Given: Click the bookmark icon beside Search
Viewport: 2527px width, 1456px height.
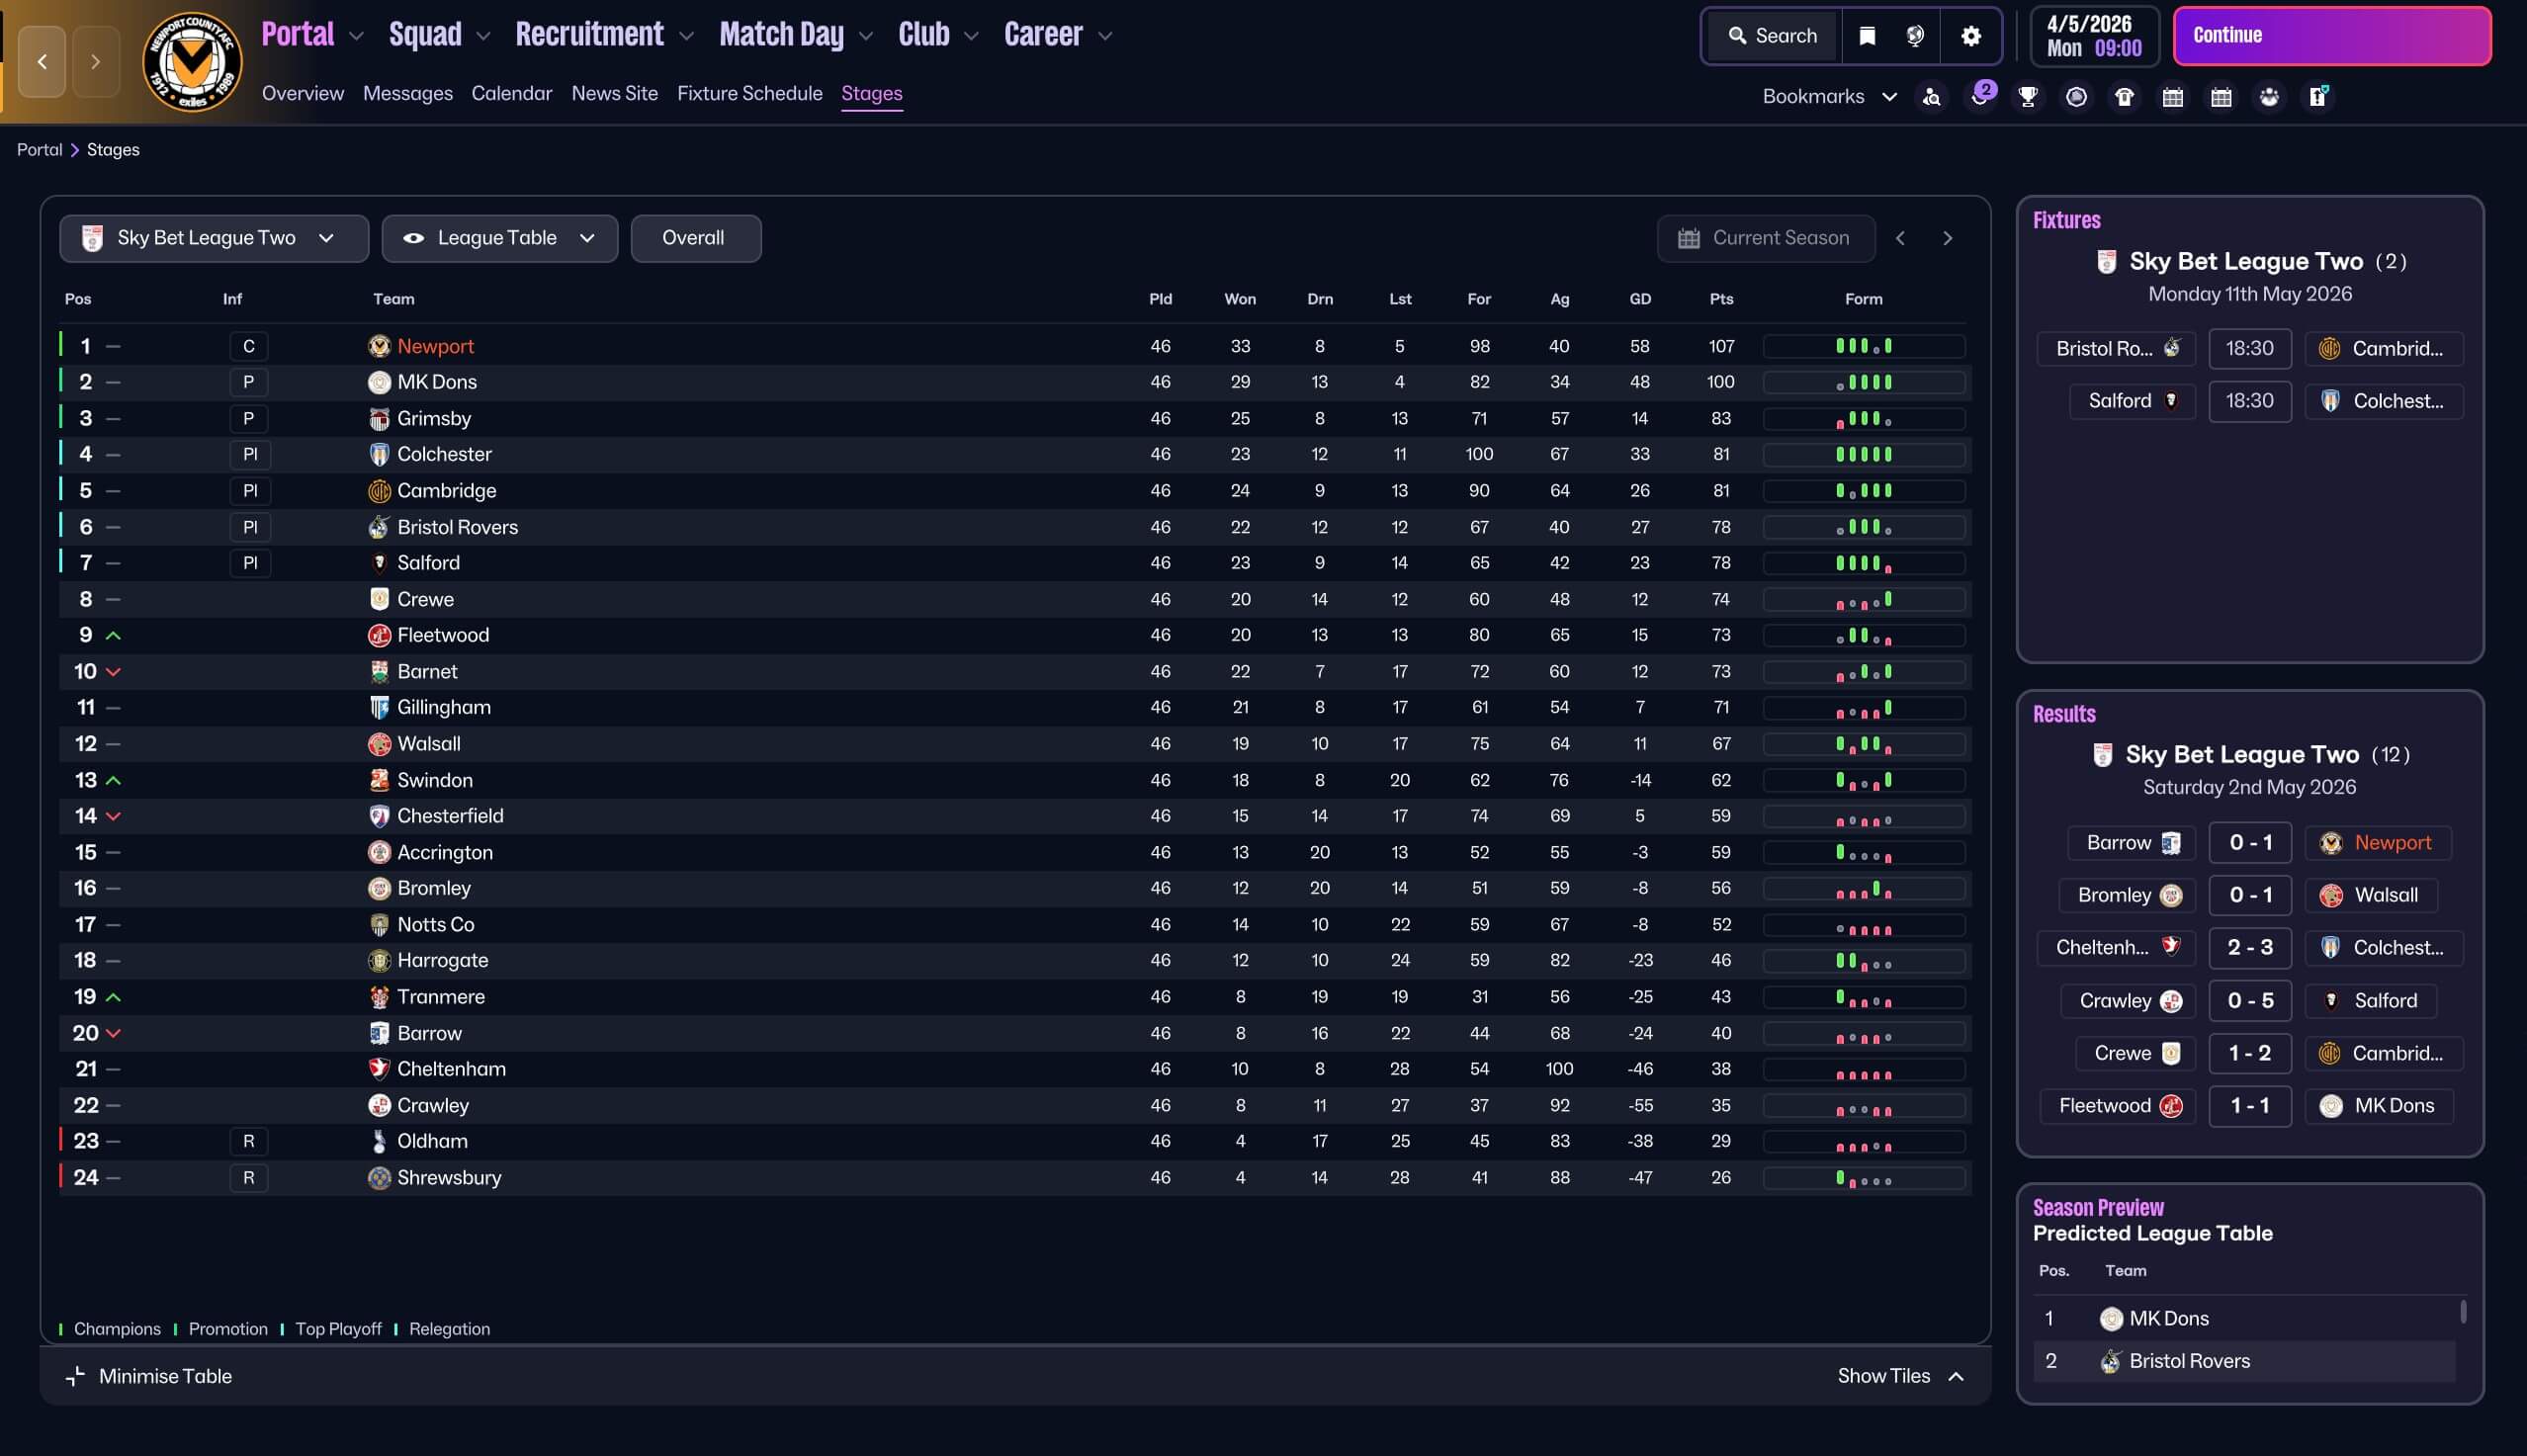Looking at the screenshot, I should [1866, 36].
